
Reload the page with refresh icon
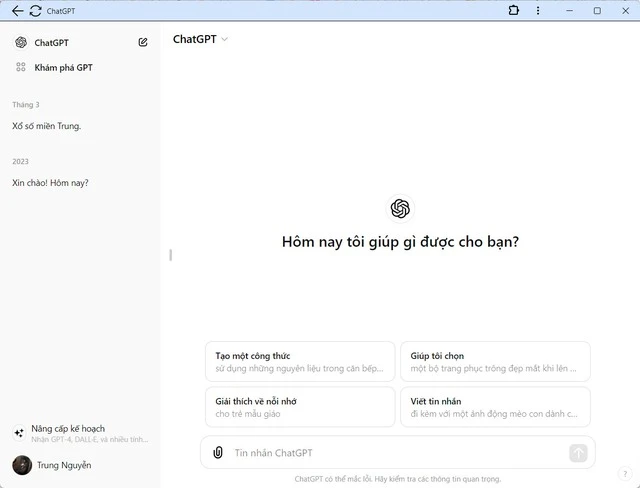[36, 11]
